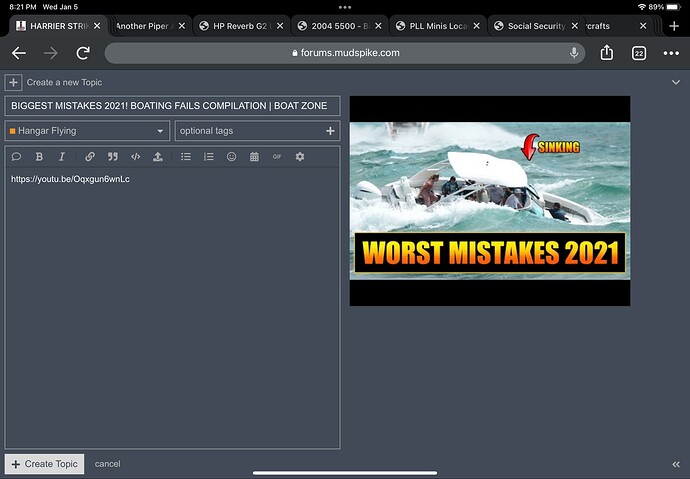Screen dimensions: 690x479
Task: Open the share sheet icon
Action: pyautogui.click(x=606, y=52)
